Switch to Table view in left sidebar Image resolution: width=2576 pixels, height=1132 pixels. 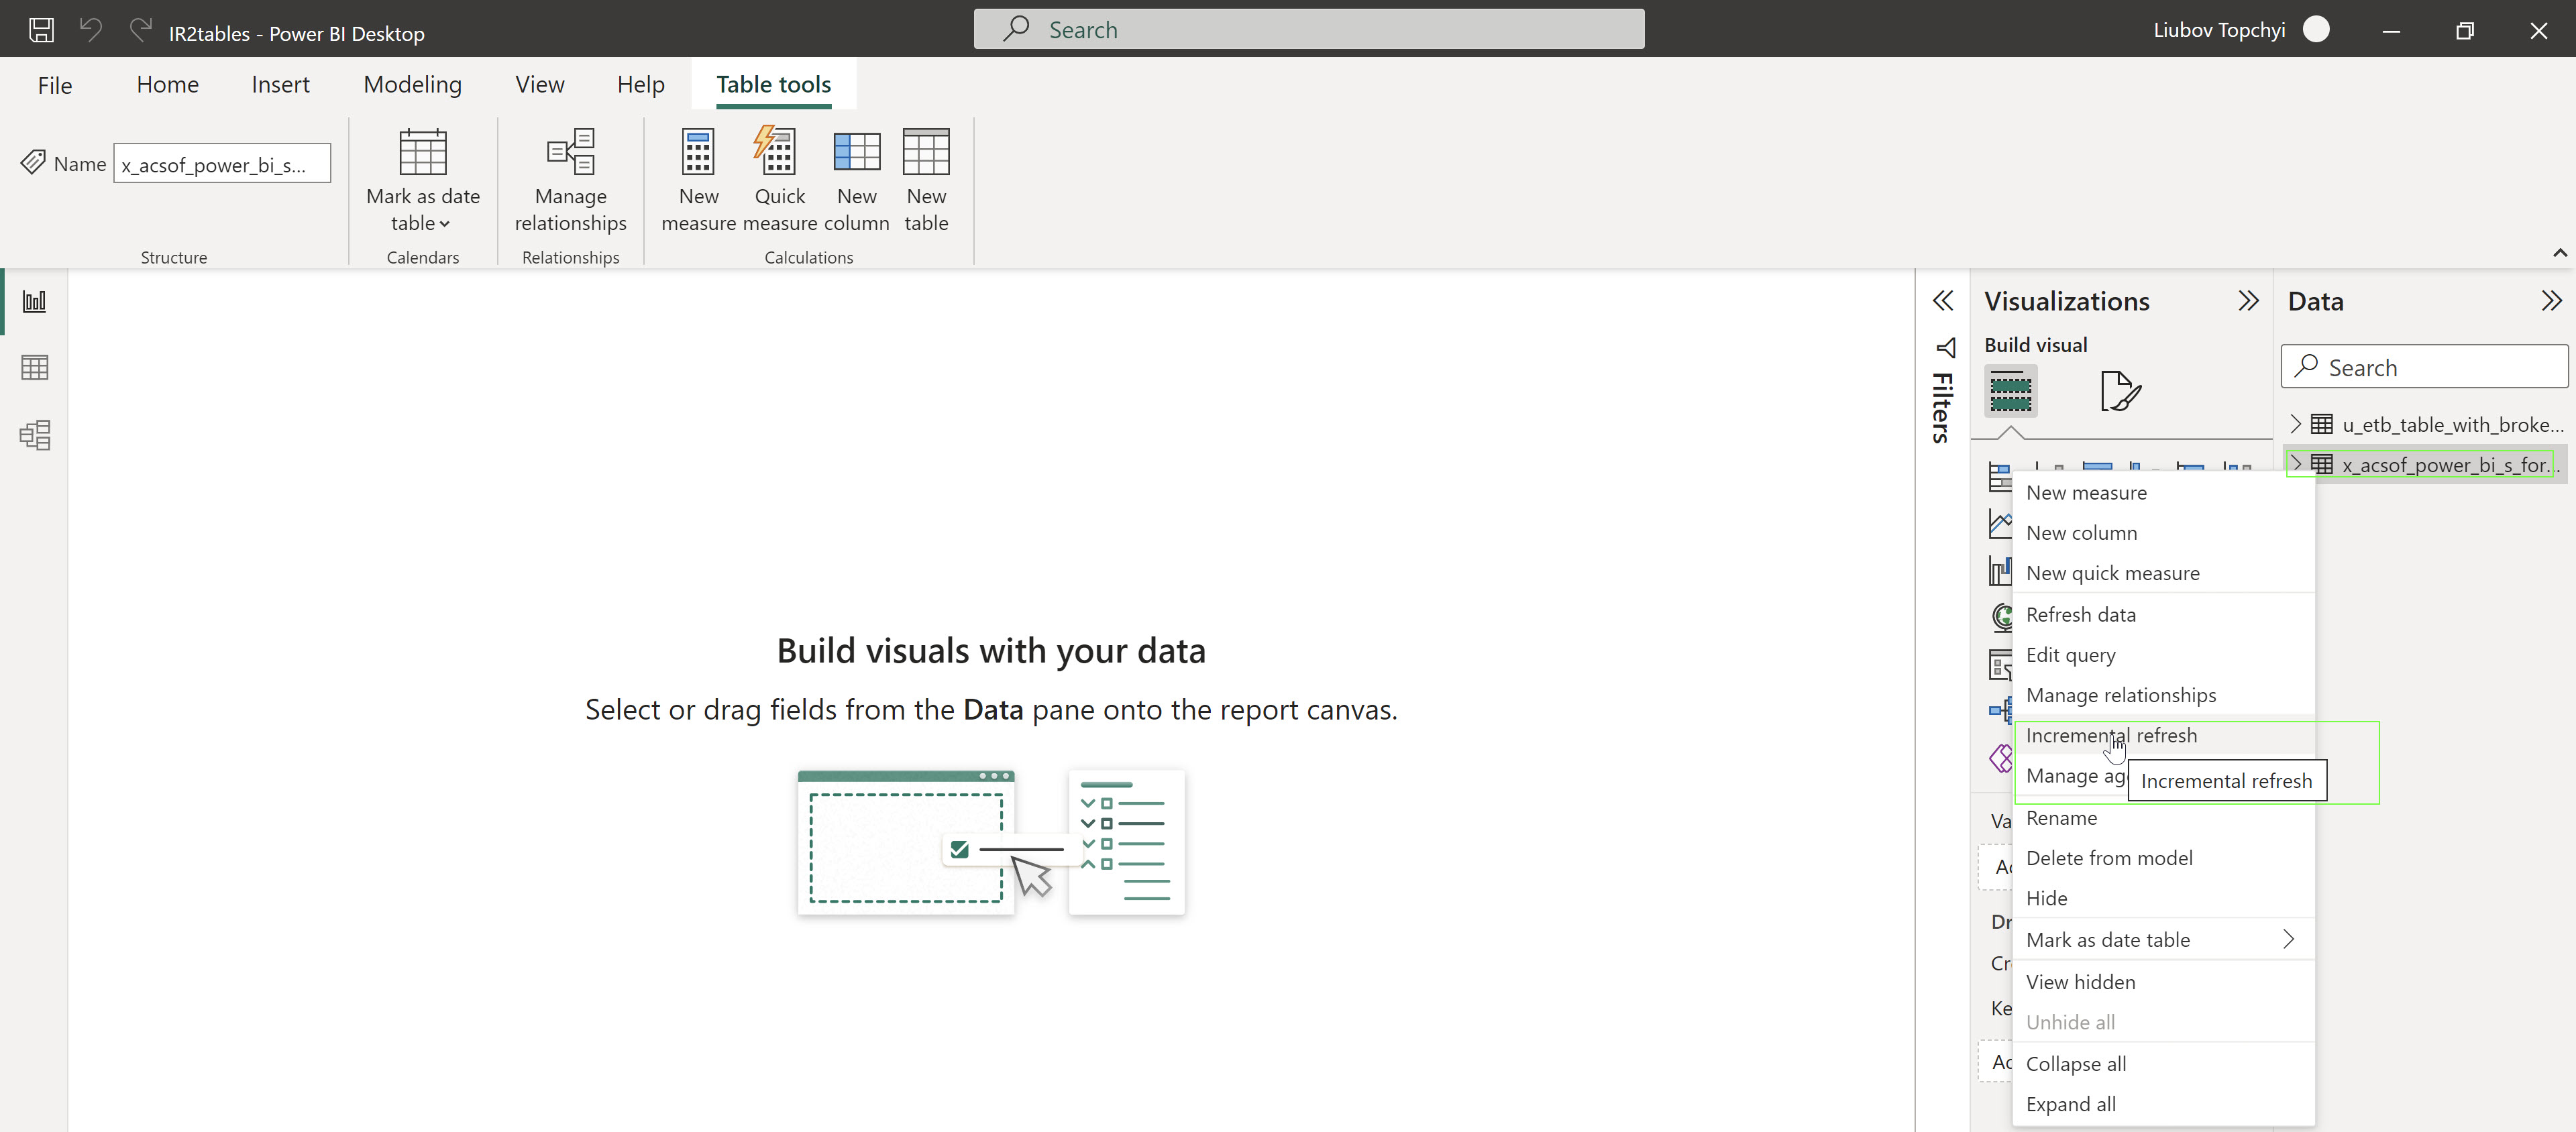35,368
